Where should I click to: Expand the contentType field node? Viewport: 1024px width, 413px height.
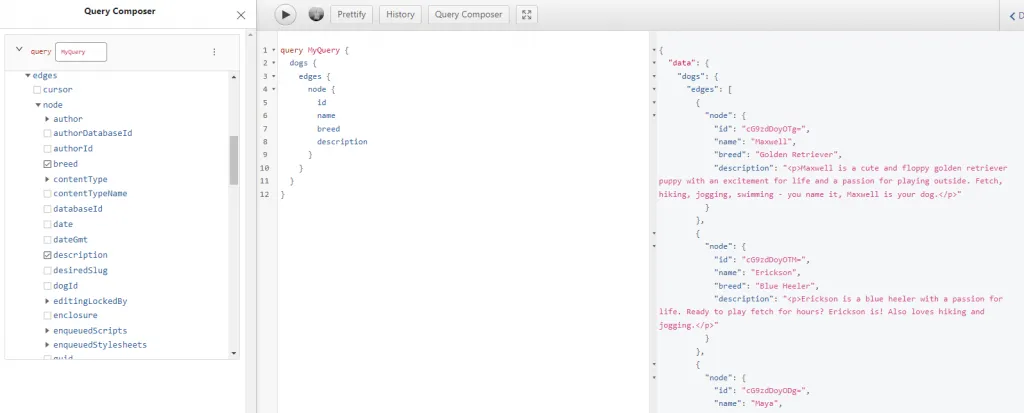[x=47, y=179]
